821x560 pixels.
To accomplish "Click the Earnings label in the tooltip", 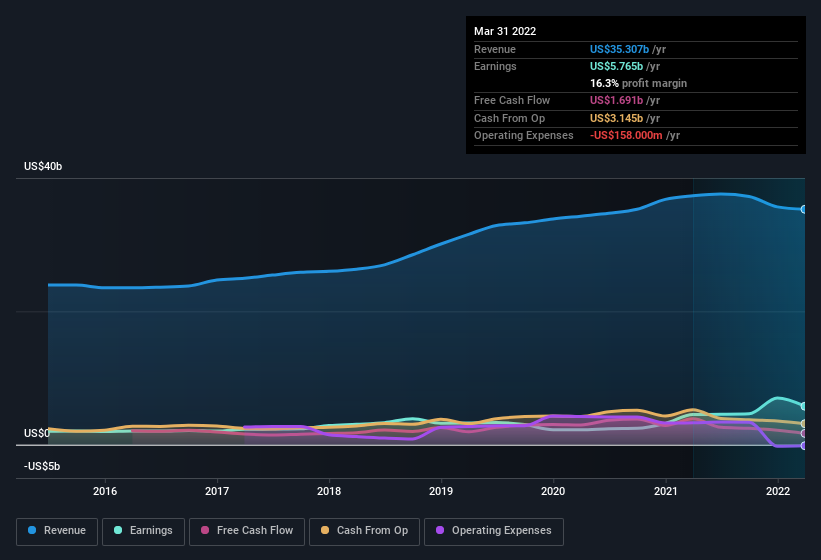I will pyautogui.click(x=495, y=66).
